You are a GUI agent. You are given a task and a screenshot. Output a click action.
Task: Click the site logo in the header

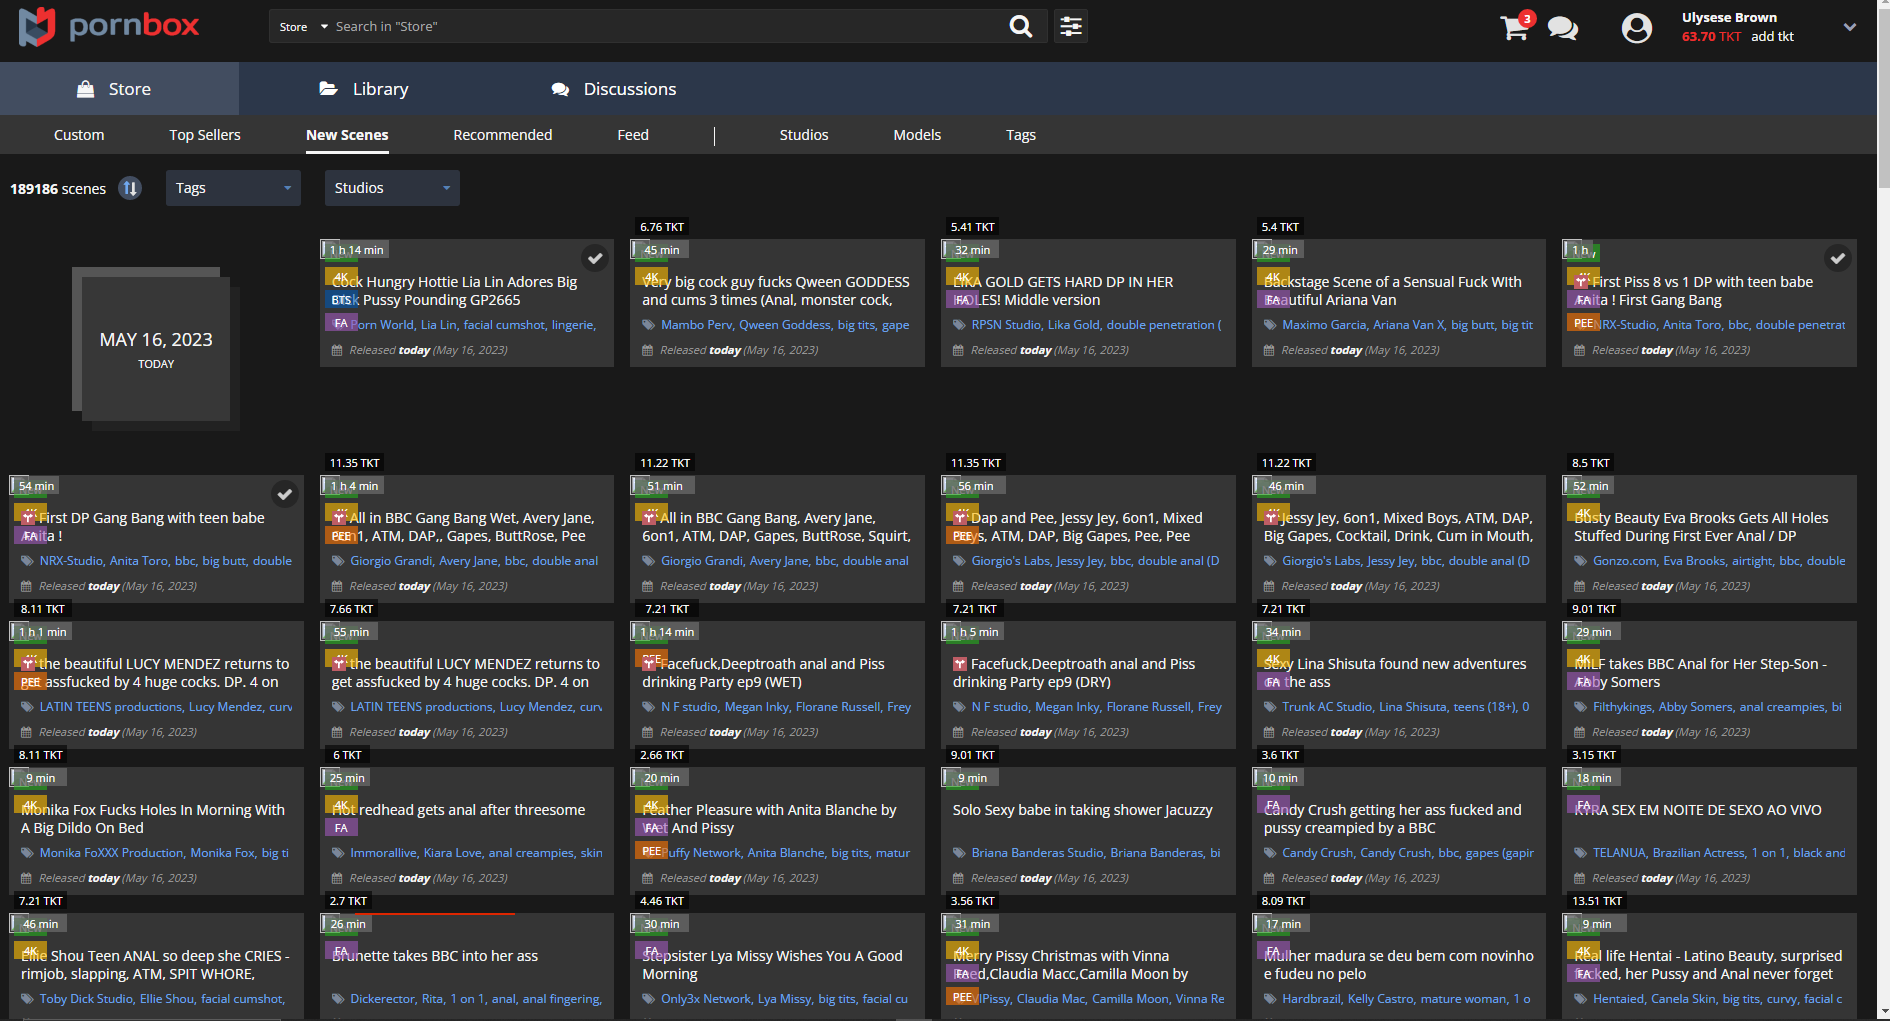[x=110, y=27]
